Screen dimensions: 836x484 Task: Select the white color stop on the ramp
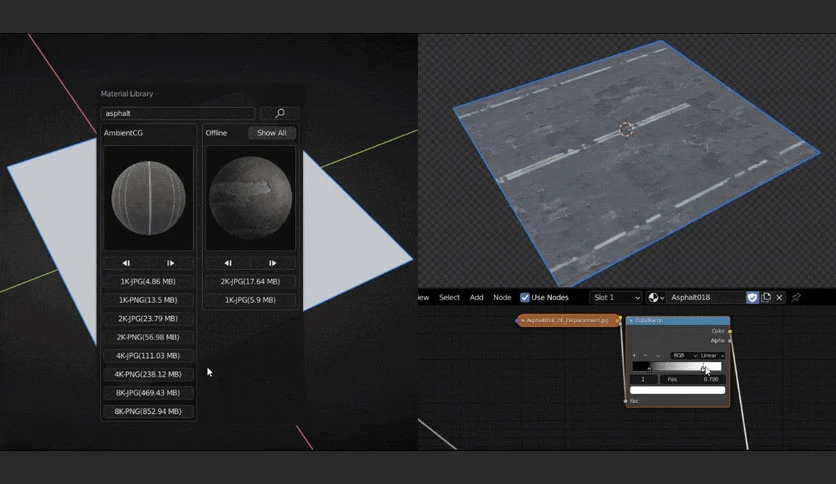[x=703, y=368]
